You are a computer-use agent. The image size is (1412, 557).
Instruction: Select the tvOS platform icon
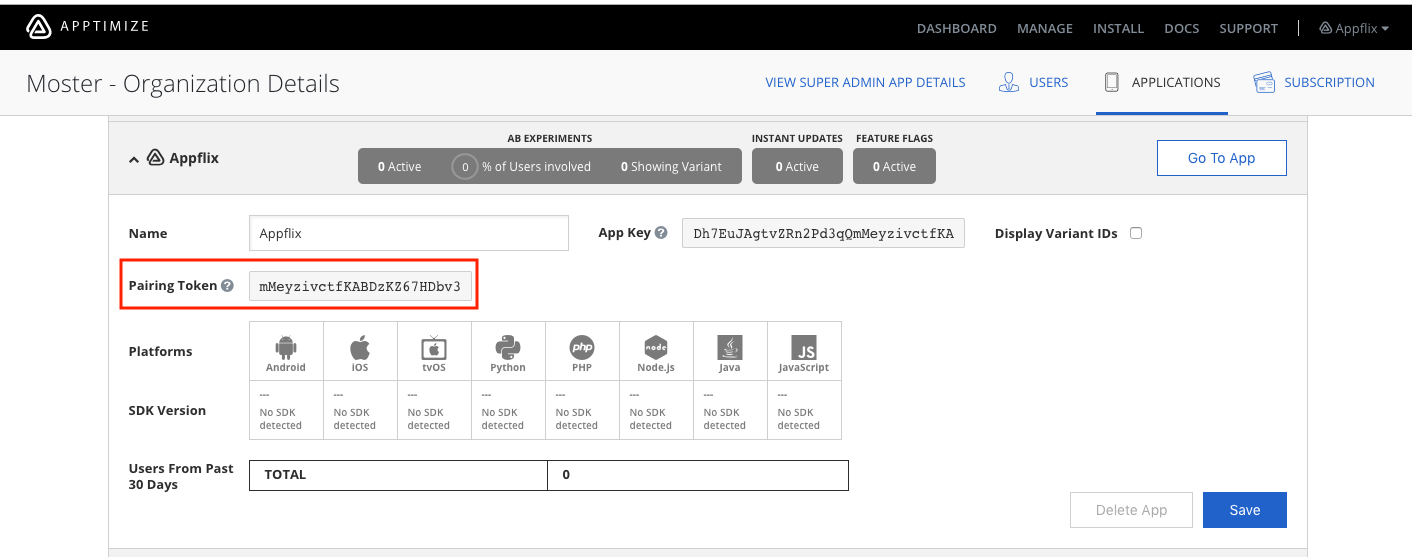434,348
